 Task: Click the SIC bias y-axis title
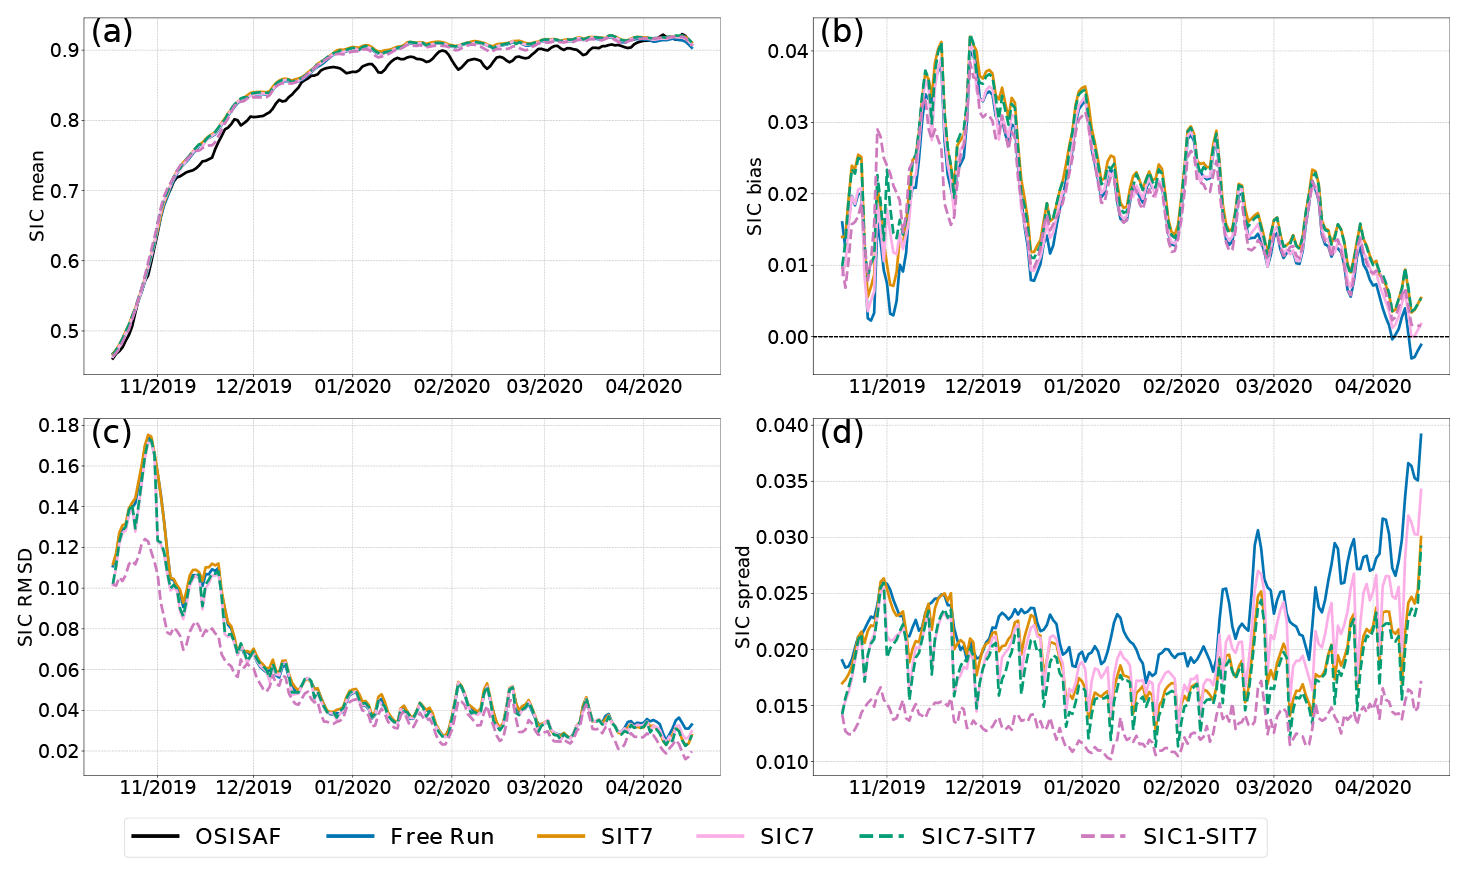(x=755, y=196)
